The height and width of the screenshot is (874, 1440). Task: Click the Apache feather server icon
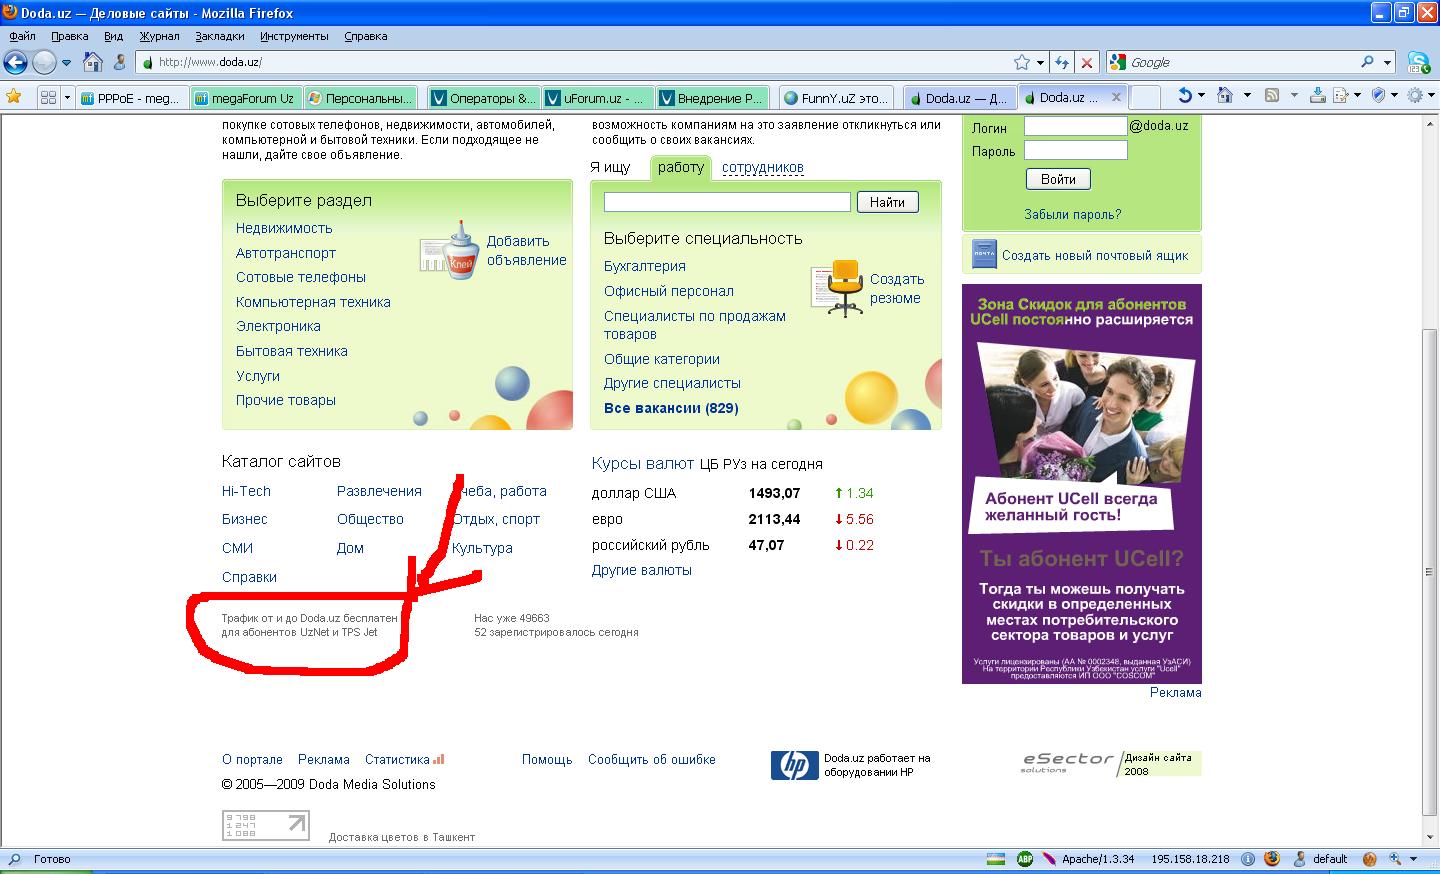(x=1049, y=859)
